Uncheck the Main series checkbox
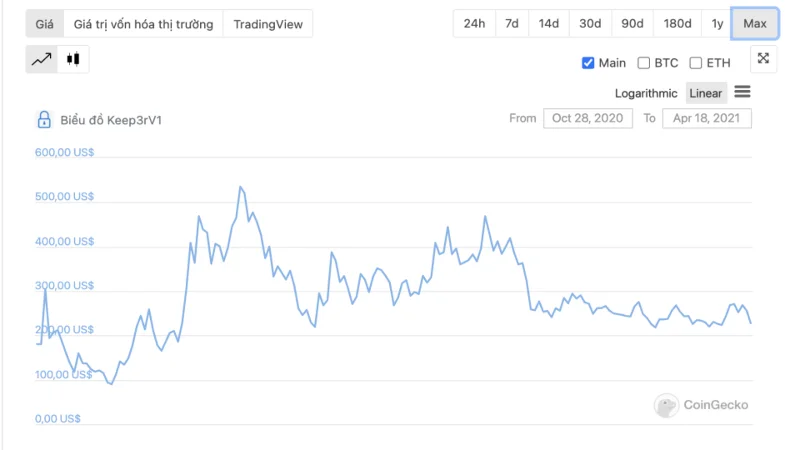 588,63
